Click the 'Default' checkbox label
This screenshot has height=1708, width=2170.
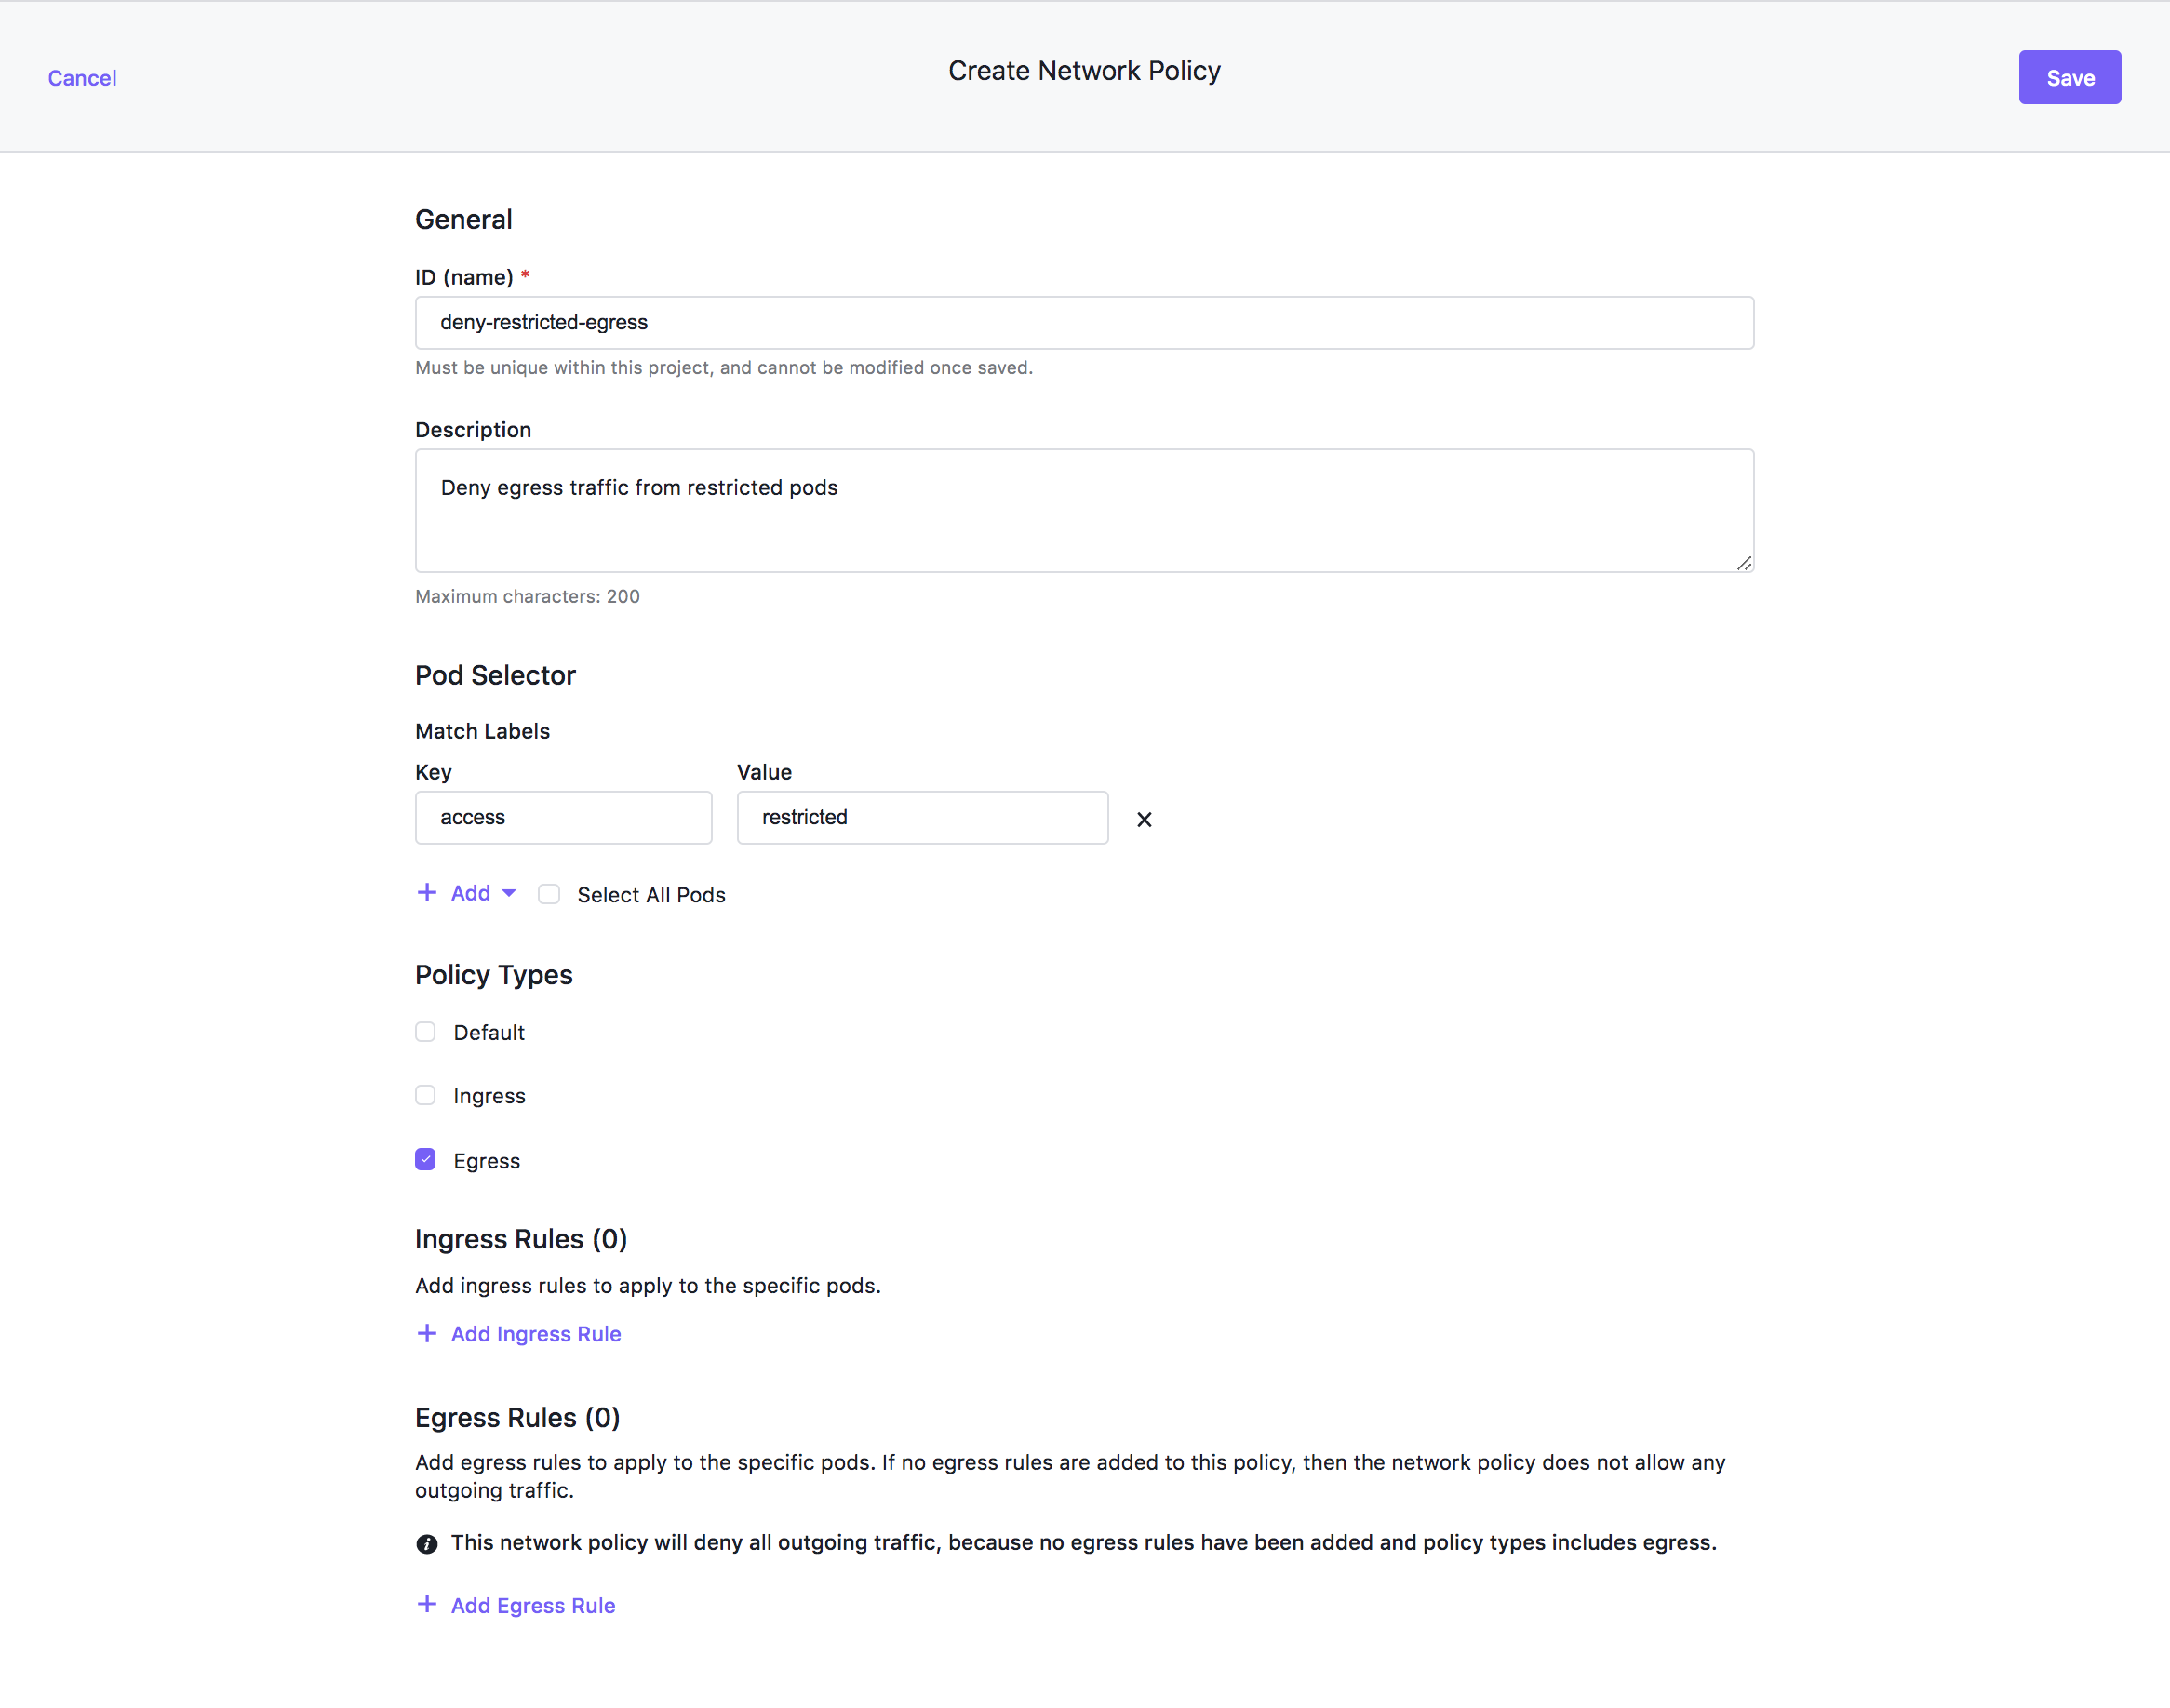tap(489, 1032)
